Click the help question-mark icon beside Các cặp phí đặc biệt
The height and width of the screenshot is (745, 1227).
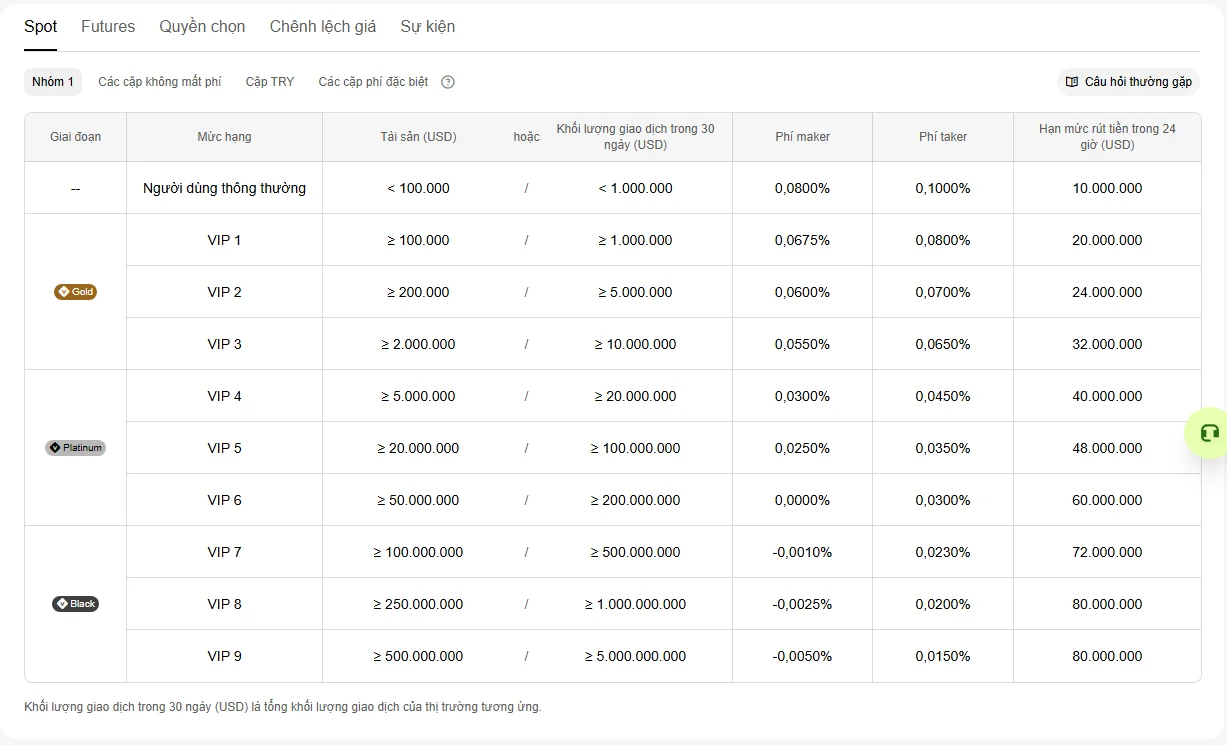tap(448, 82)
